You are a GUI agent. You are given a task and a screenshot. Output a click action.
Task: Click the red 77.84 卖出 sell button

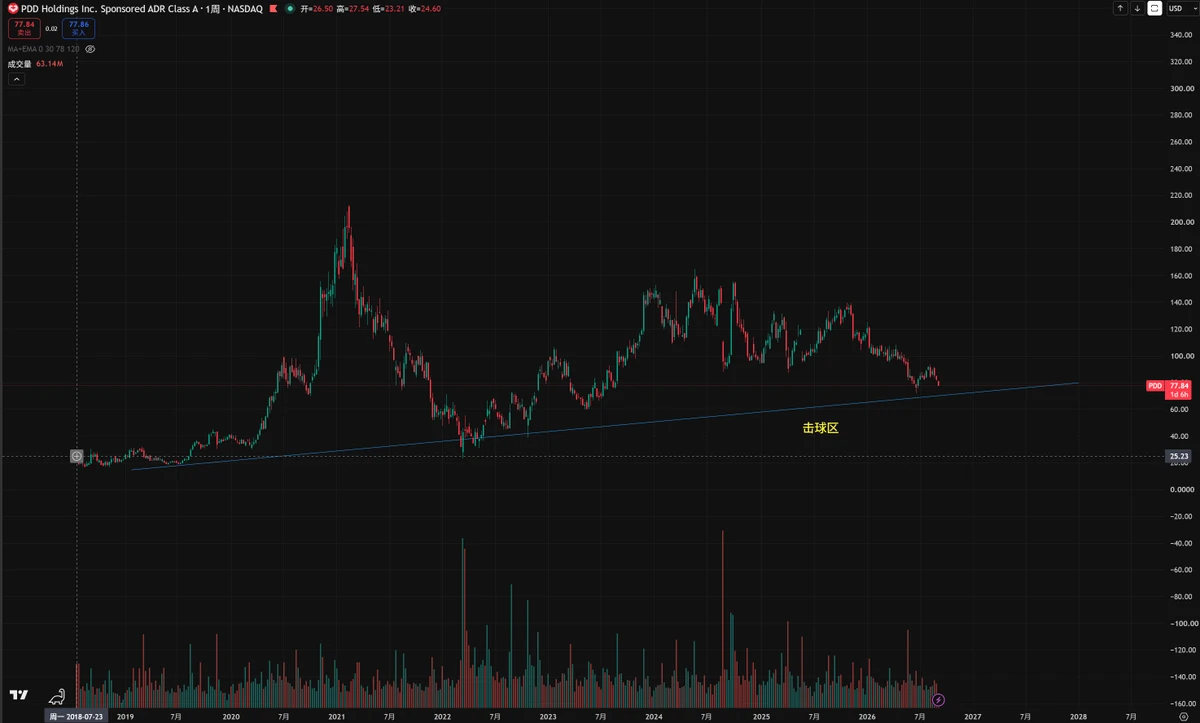point(24,29)
